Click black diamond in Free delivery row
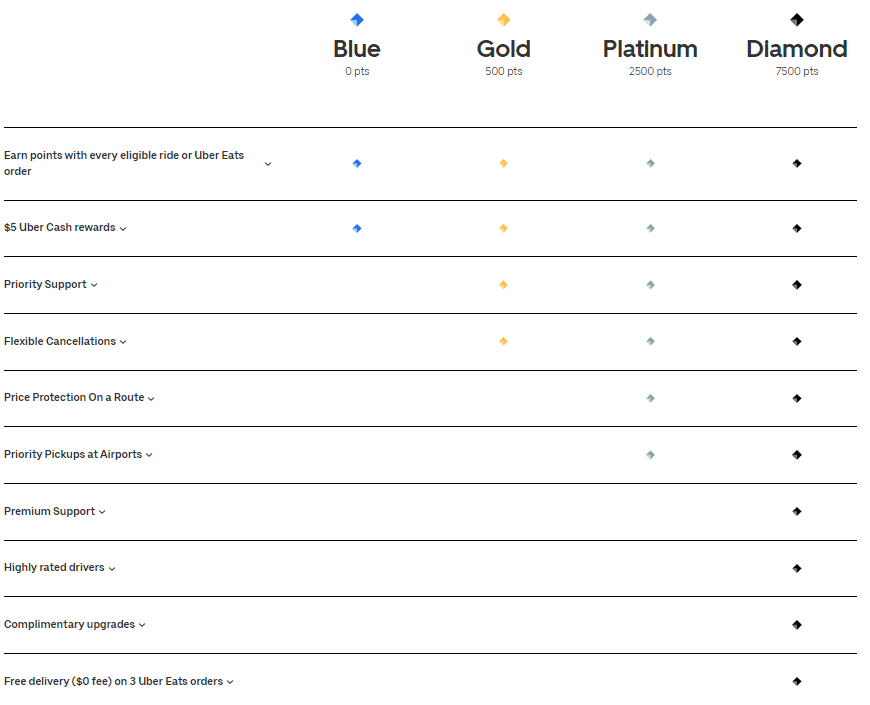Viewport: 870px width, 705px height. coord(797,681)
